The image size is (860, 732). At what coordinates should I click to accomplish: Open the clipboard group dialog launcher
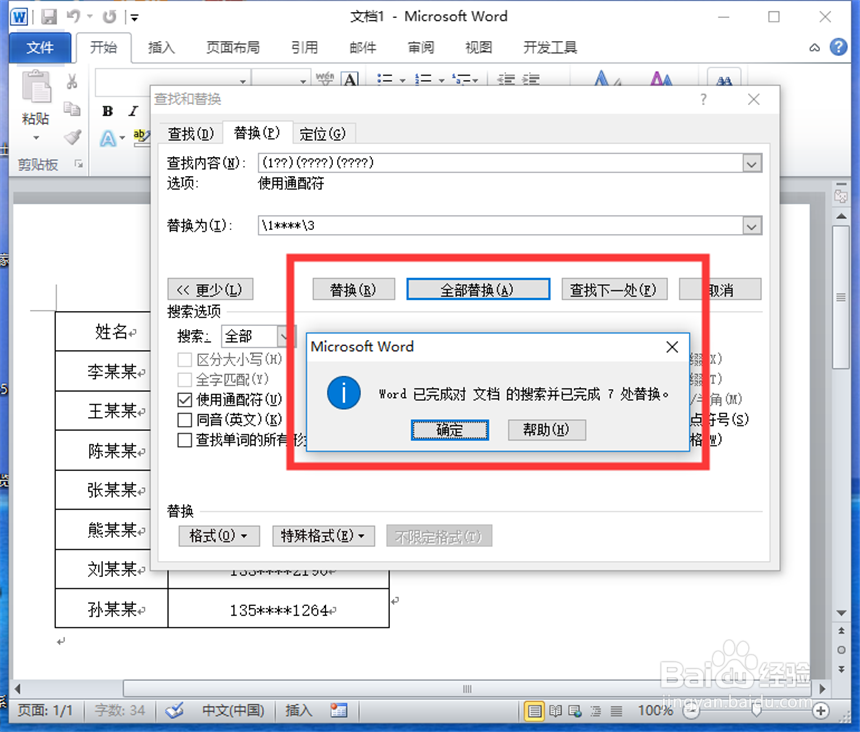(79, 164)
